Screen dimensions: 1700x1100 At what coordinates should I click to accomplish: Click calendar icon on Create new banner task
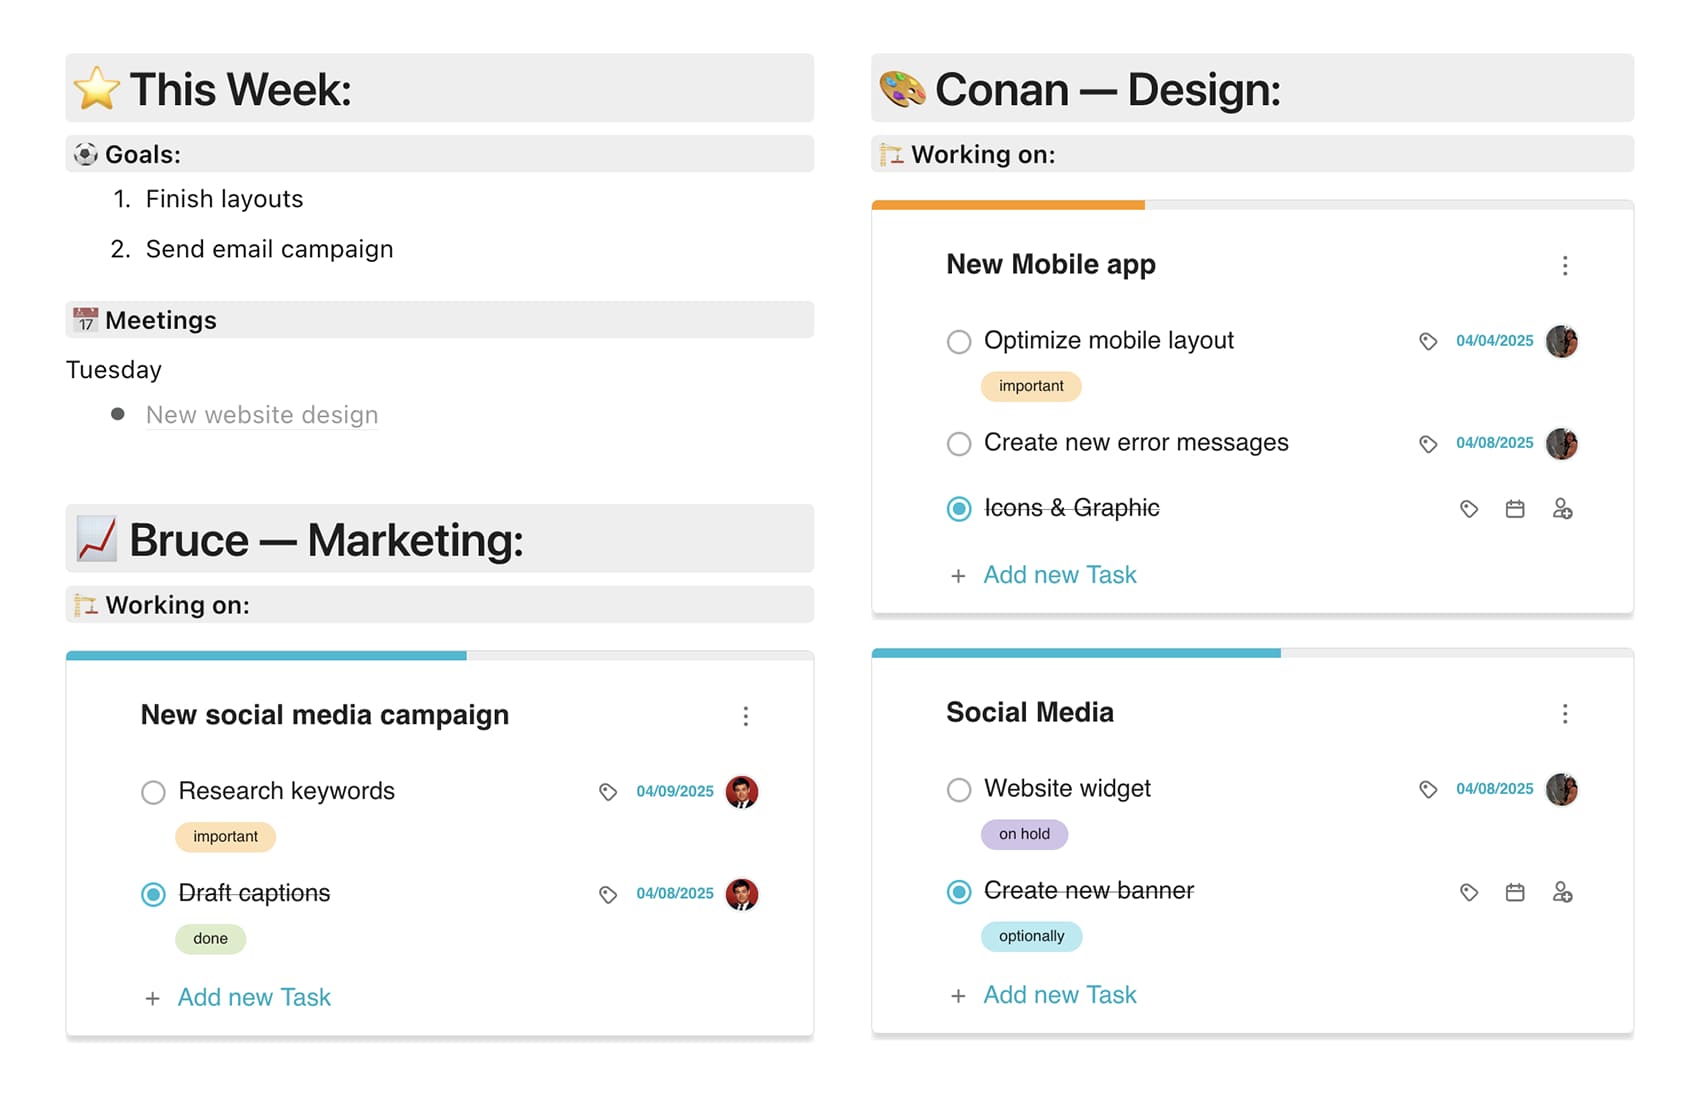pos(1515,892)
